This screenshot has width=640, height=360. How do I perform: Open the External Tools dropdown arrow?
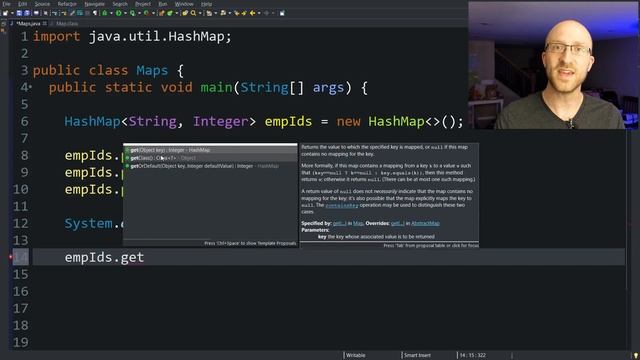tap(153, 13)
